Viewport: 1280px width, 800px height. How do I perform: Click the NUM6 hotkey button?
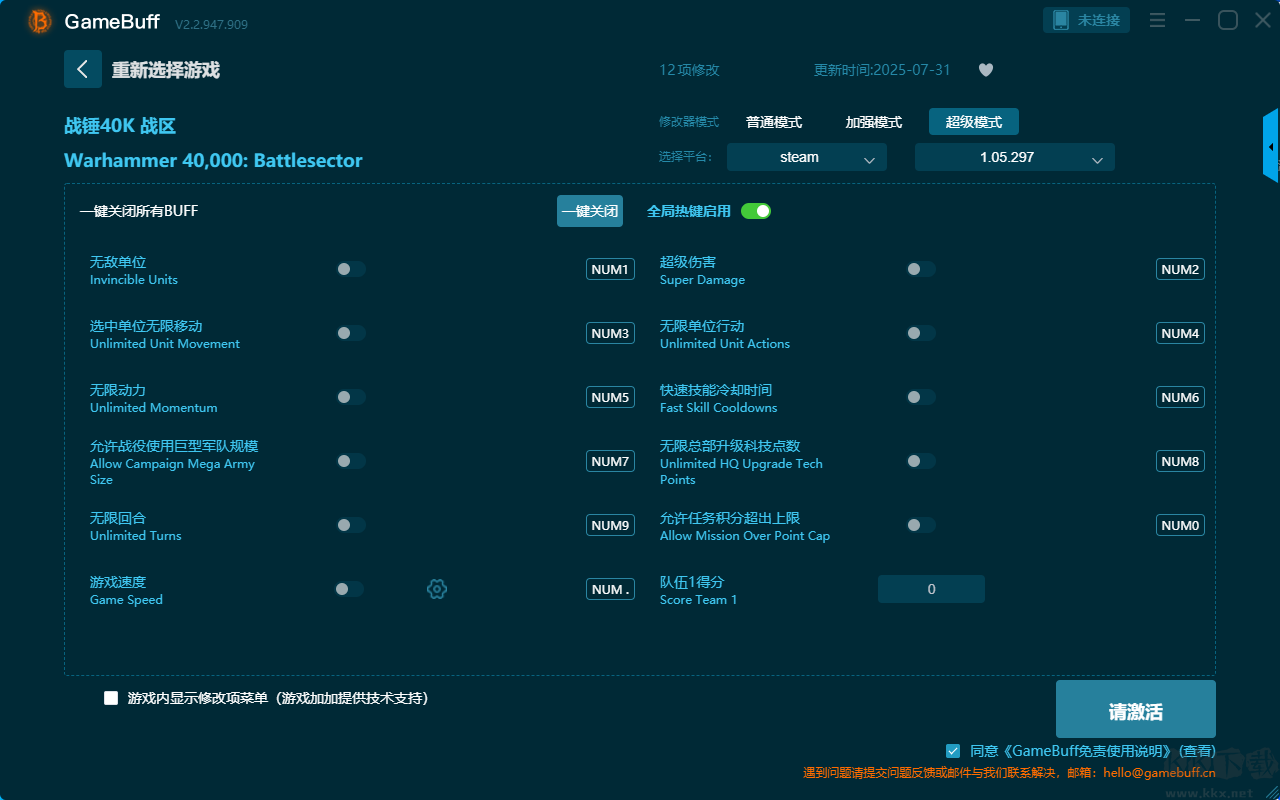[1180, 397]
